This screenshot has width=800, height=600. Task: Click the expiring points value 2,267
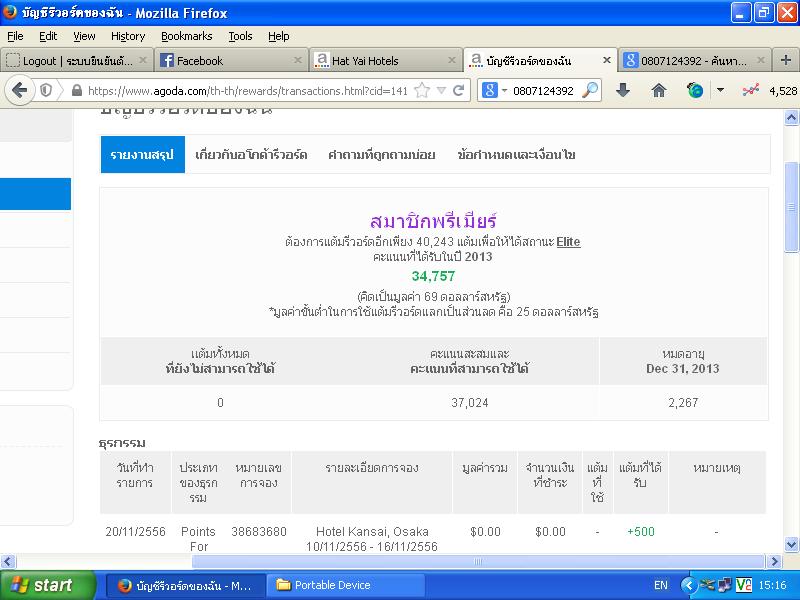pyautogui.click(x=683, y=403)
